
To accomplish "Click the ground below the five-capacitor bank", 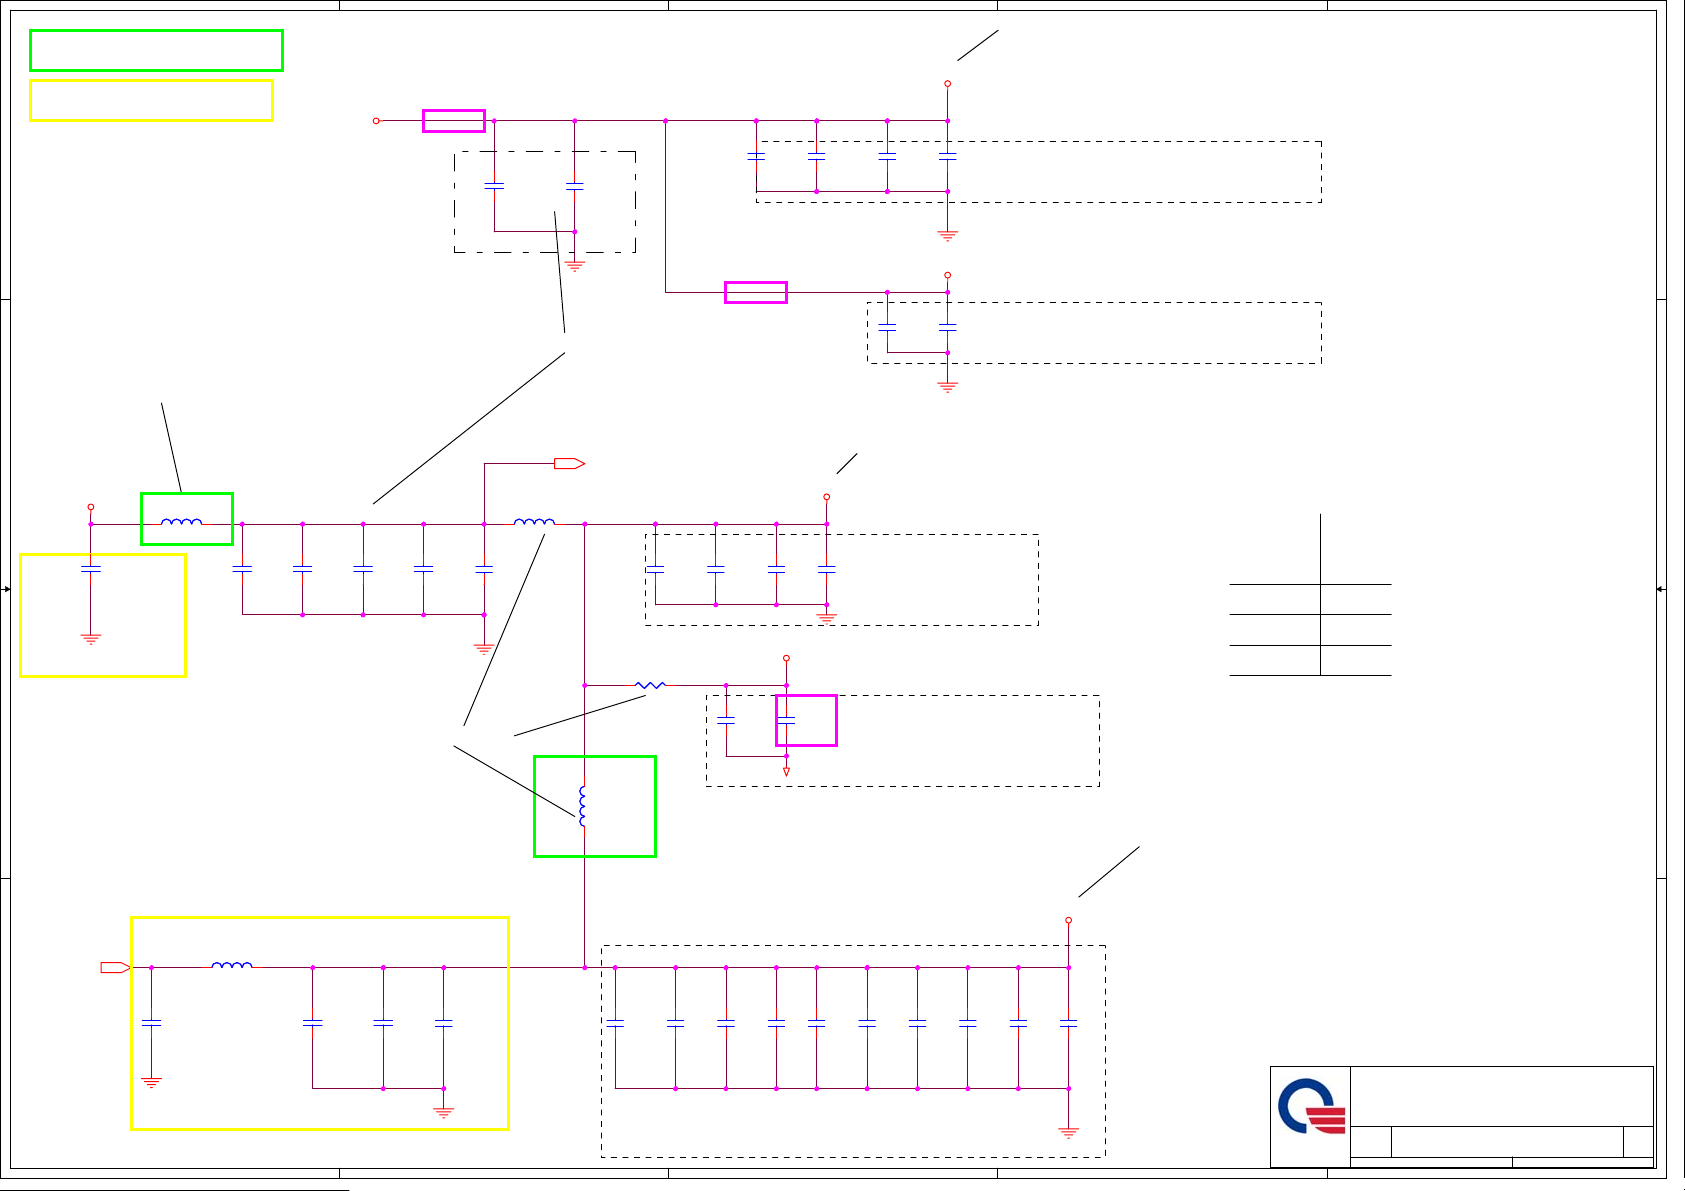I will pos(484,649).
